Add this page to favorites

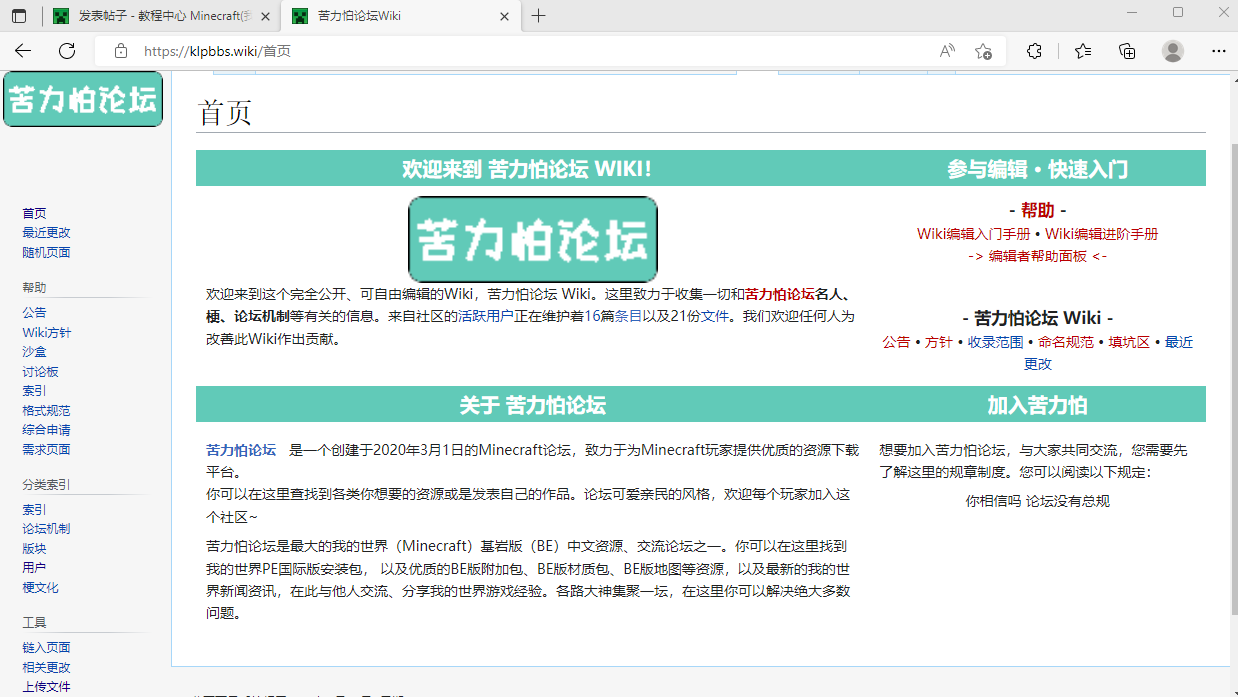click(x=983, y=51)
